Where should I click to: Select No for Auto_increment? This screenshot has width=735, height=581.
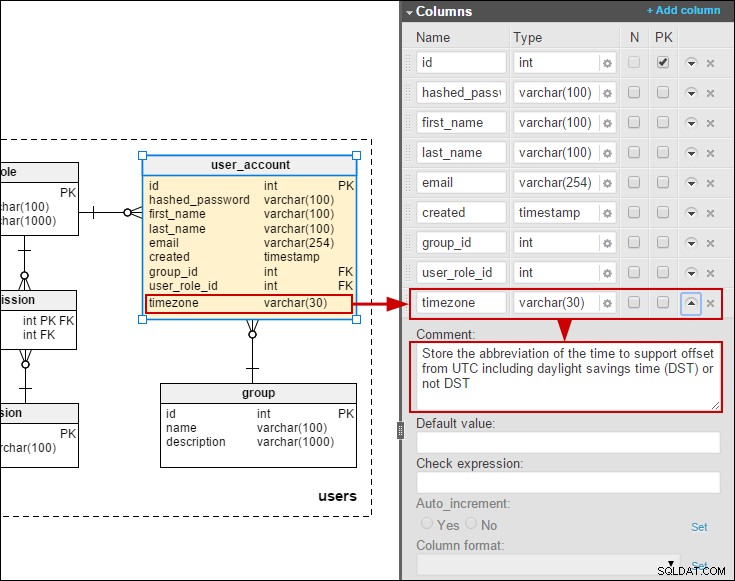click(x=471, y=523)
